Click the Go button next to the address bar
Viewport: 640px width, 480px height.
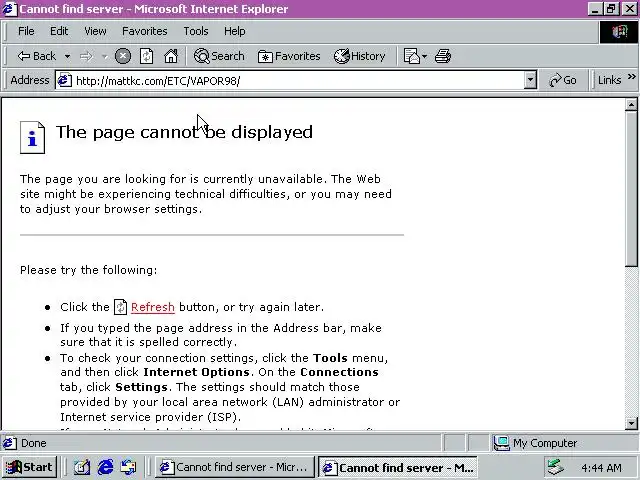click(563, 80)
